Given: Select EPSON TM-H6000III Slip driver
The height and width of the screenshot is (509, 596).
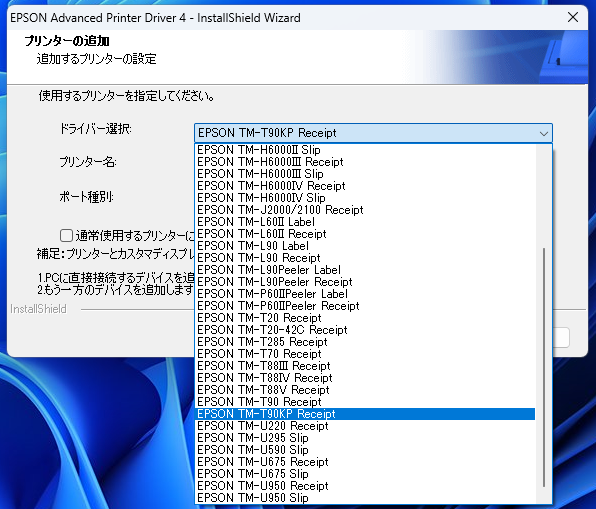Looking at the screenshot, I should (x=365, y=174).
